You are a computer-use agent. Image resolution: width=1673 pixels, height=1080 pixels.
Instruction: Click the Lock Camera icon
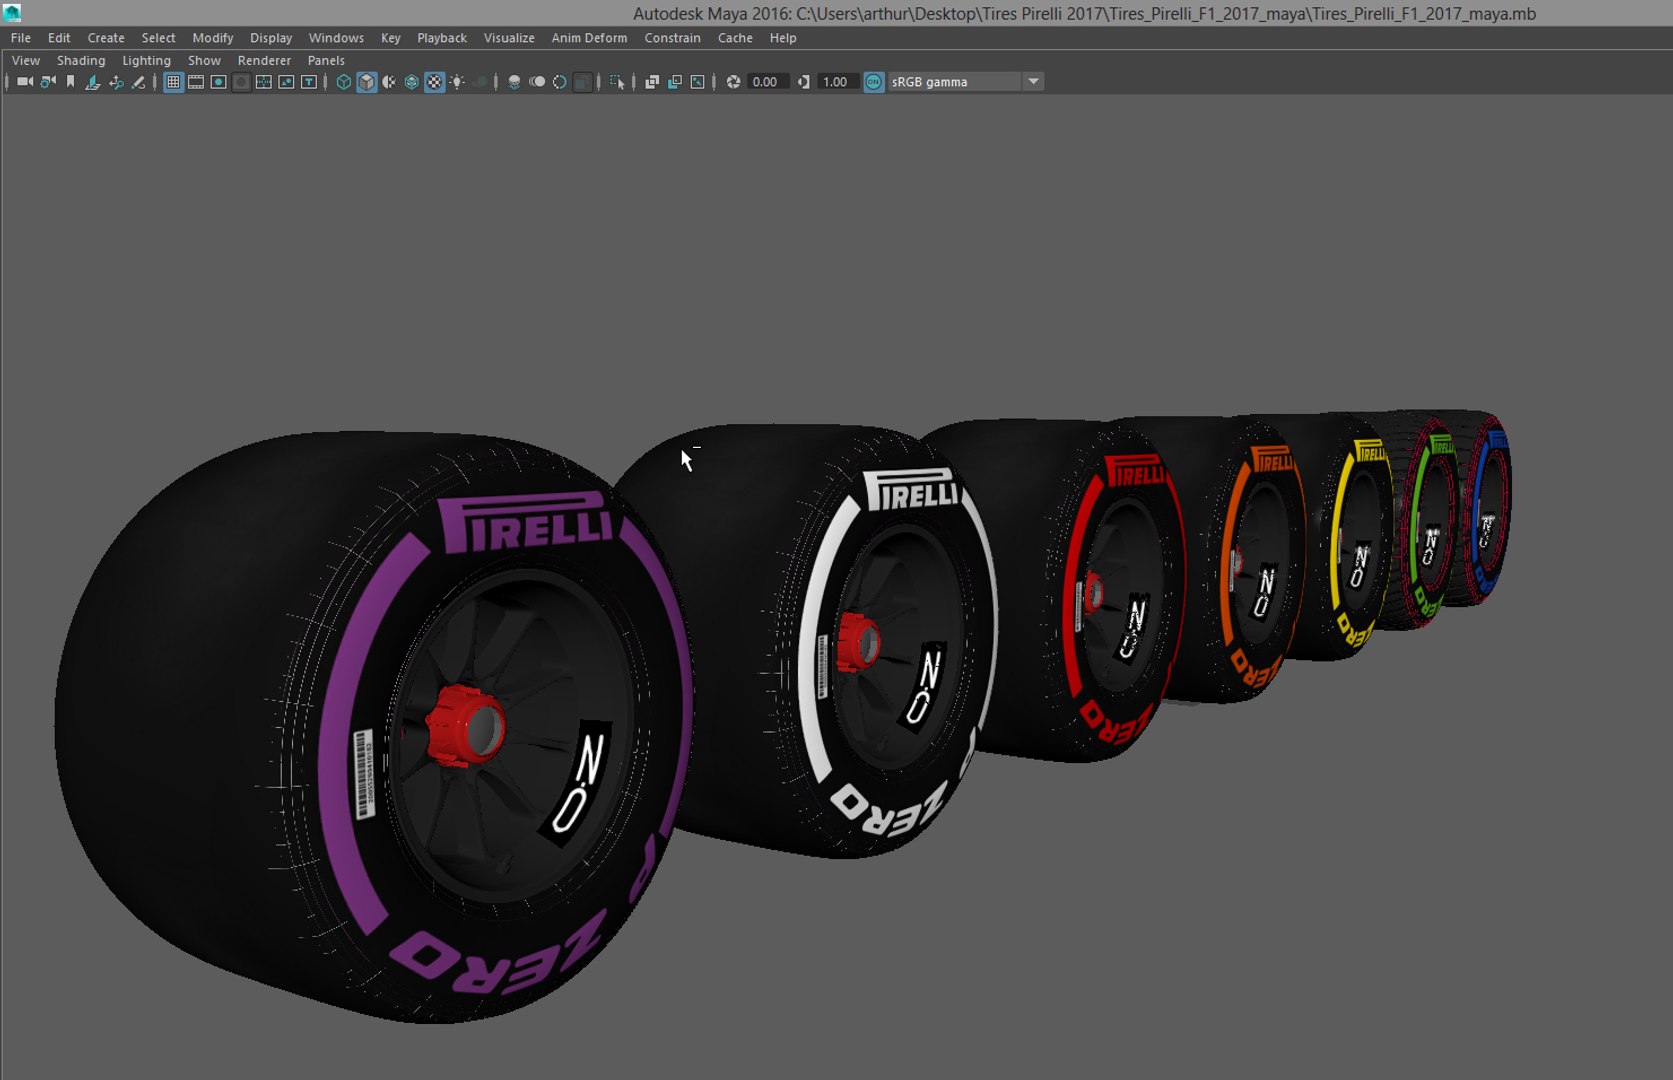[x=48, y=82]
